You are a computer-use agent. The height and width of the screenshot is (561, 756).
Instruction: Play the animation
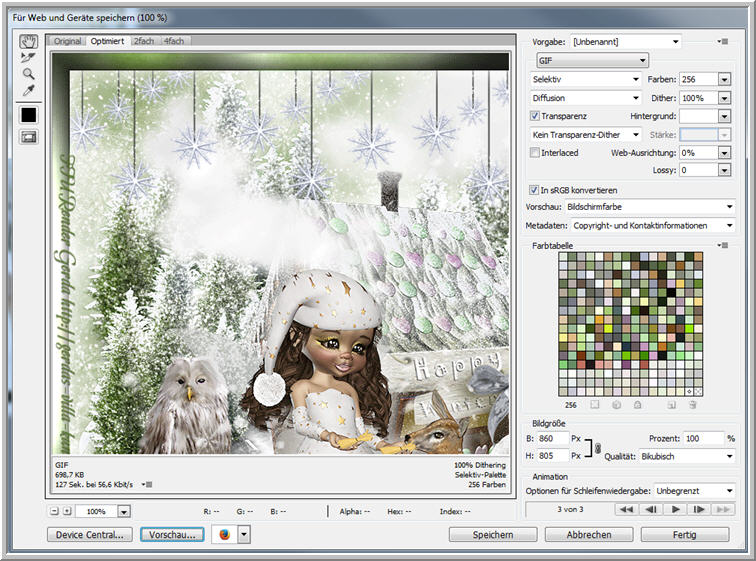pyautogui.click(x=675, y=509)
